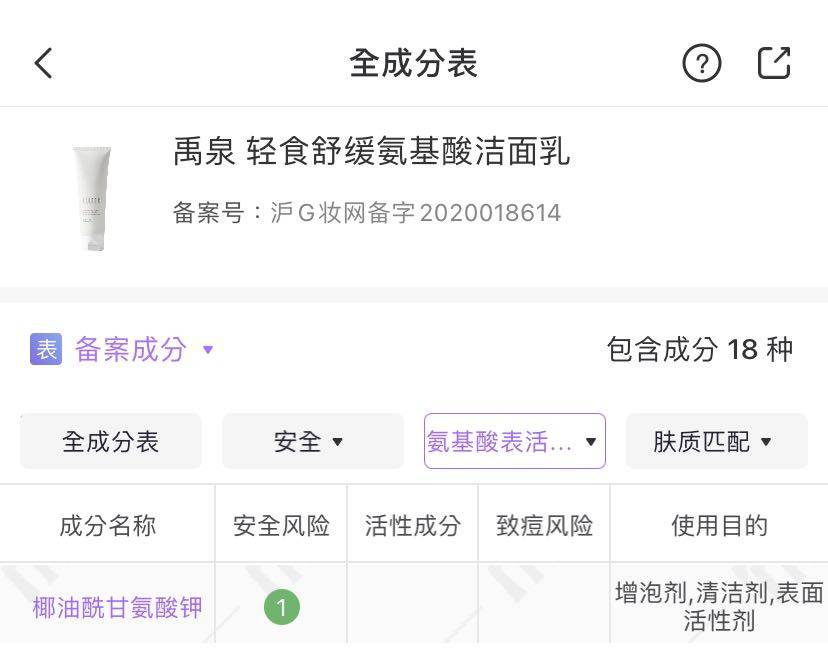Tap the 安全风险 column header
This screenshot has height=667, width=828.
pos(281,526)
